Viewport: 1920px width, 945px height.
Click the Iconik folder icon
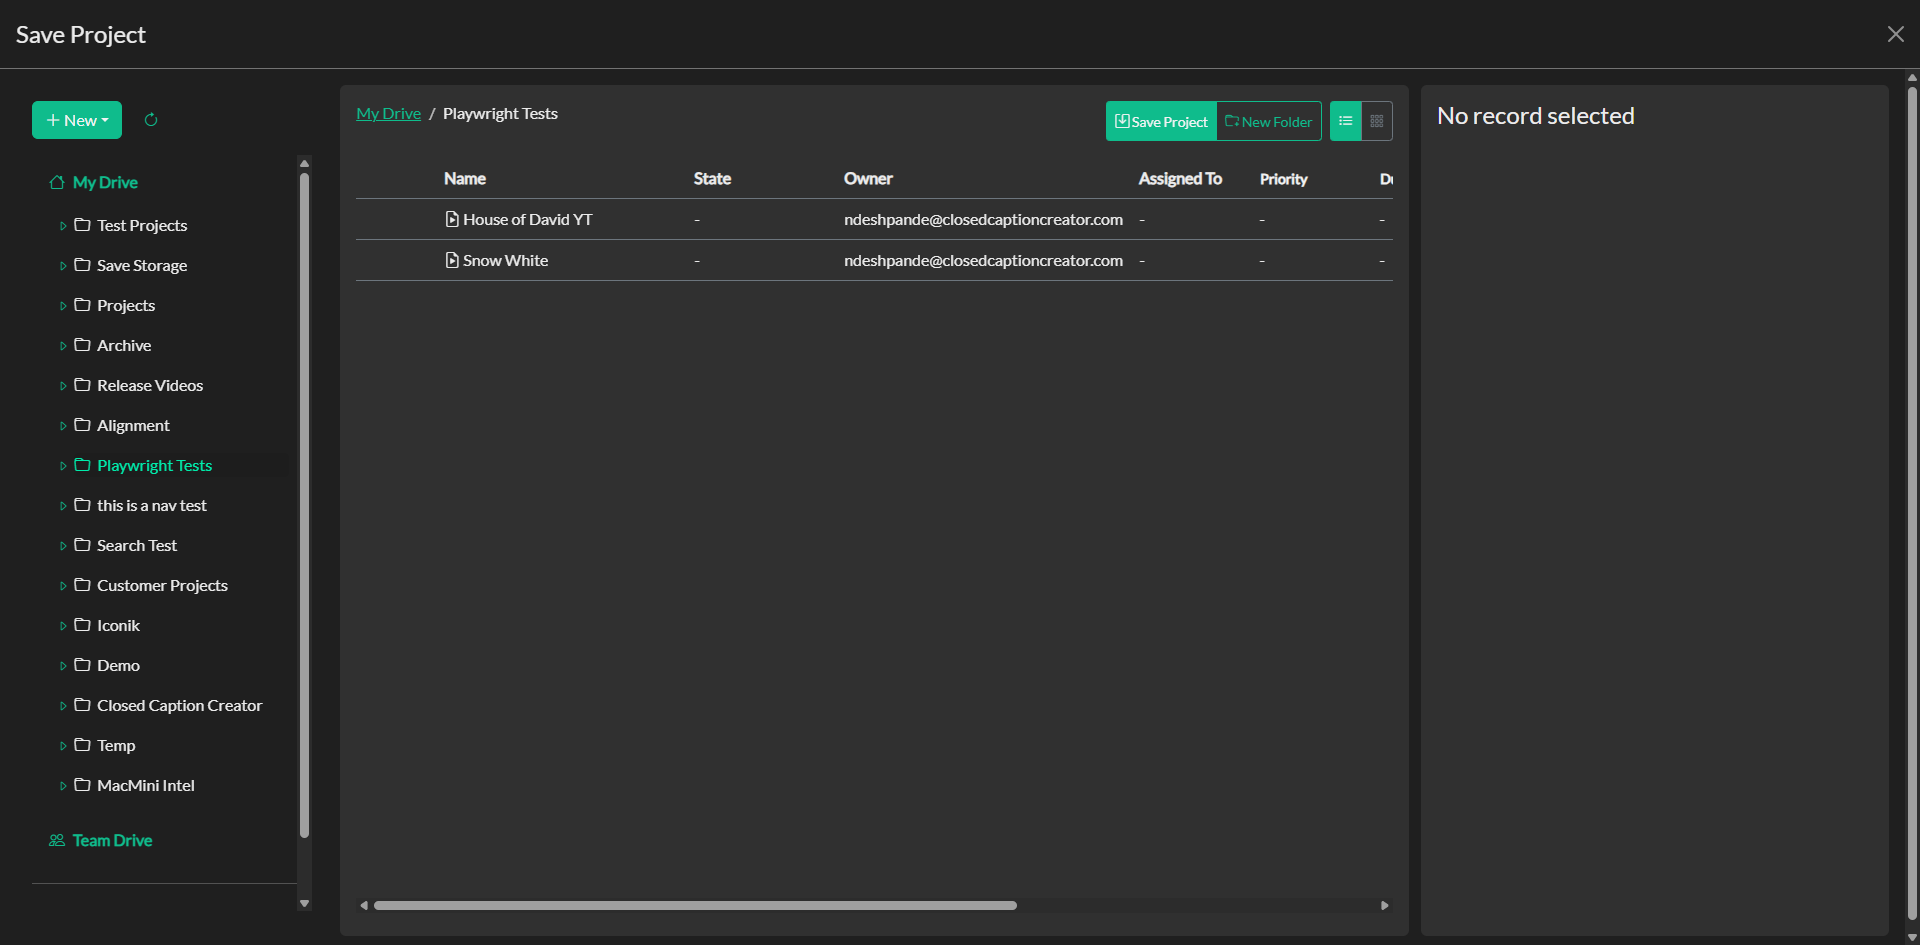click(x=82, y=625)
